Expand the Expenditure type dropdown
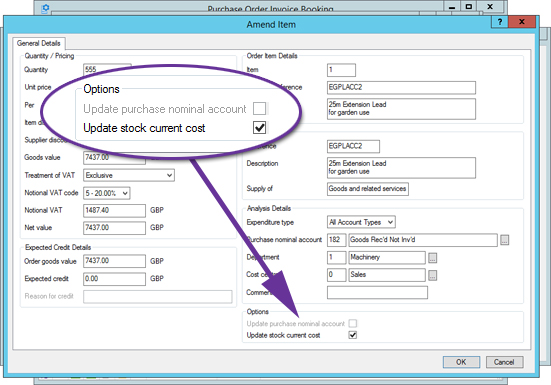Viewport: 551px width, 385px height. [x=361, y=222]
